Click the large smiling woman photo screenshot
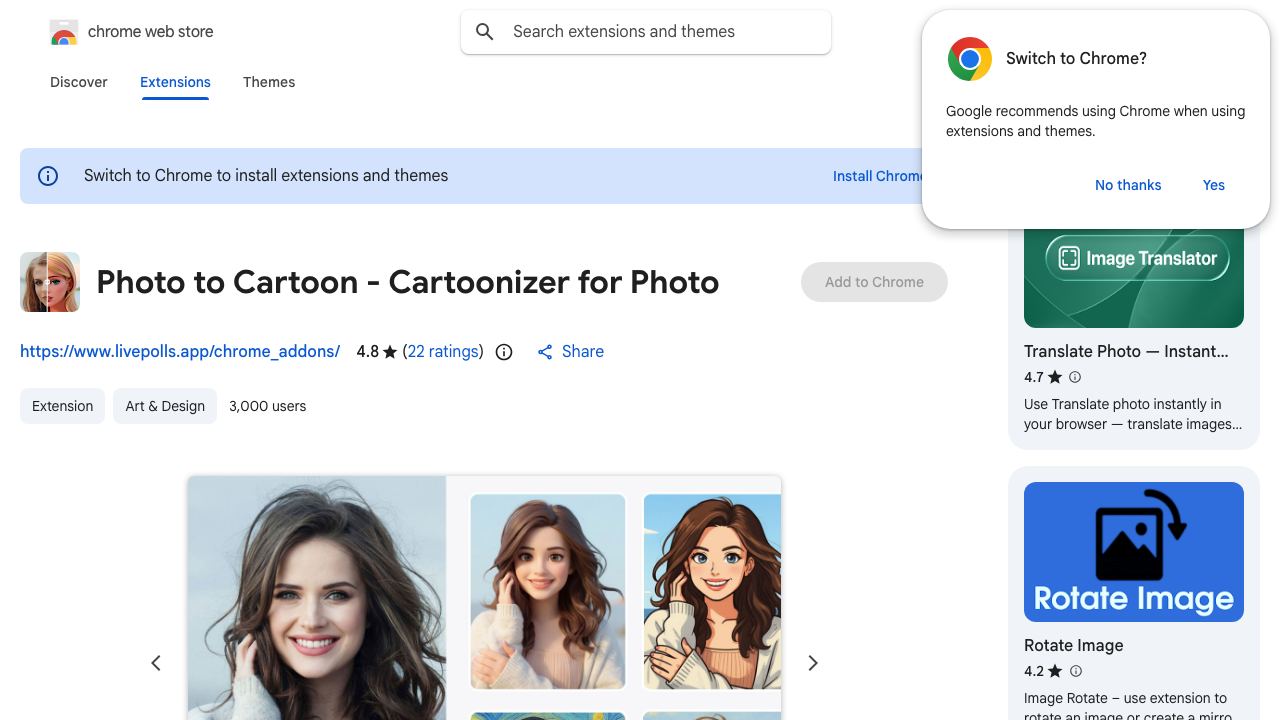Screen dimensions: 1280x720 [x=316, y=598]
